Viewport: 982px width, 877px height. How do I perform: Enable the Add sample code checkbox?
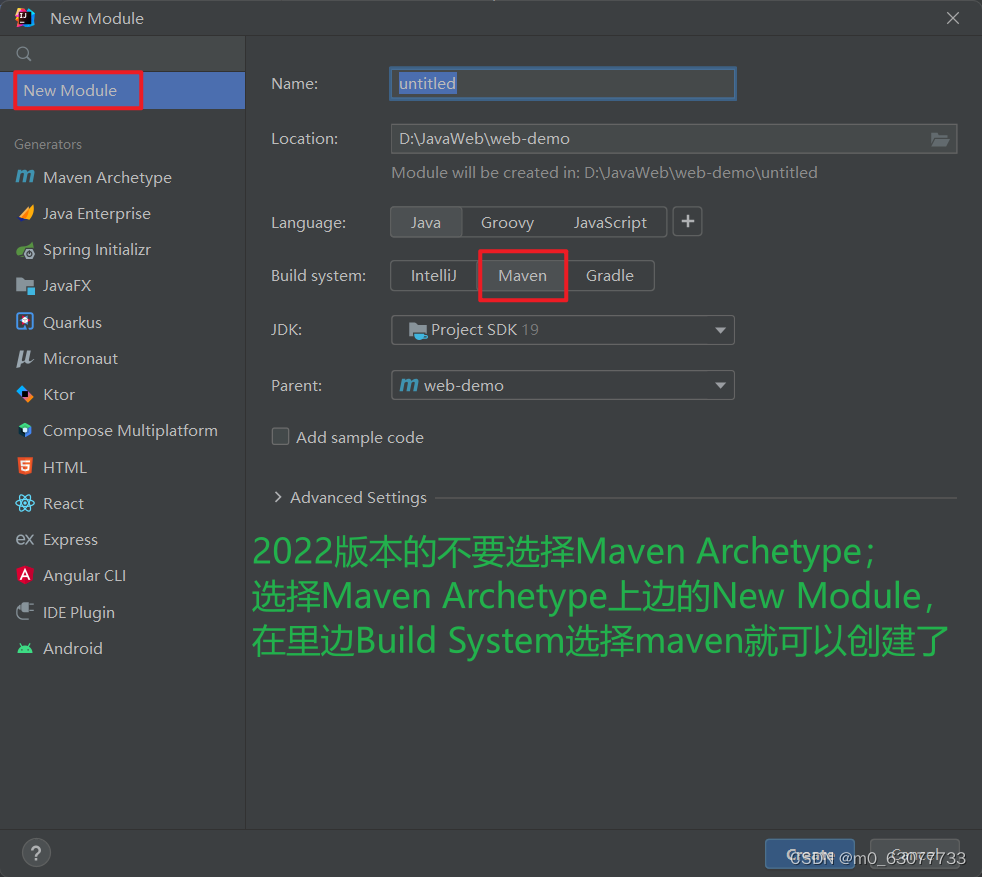point(281,437)
